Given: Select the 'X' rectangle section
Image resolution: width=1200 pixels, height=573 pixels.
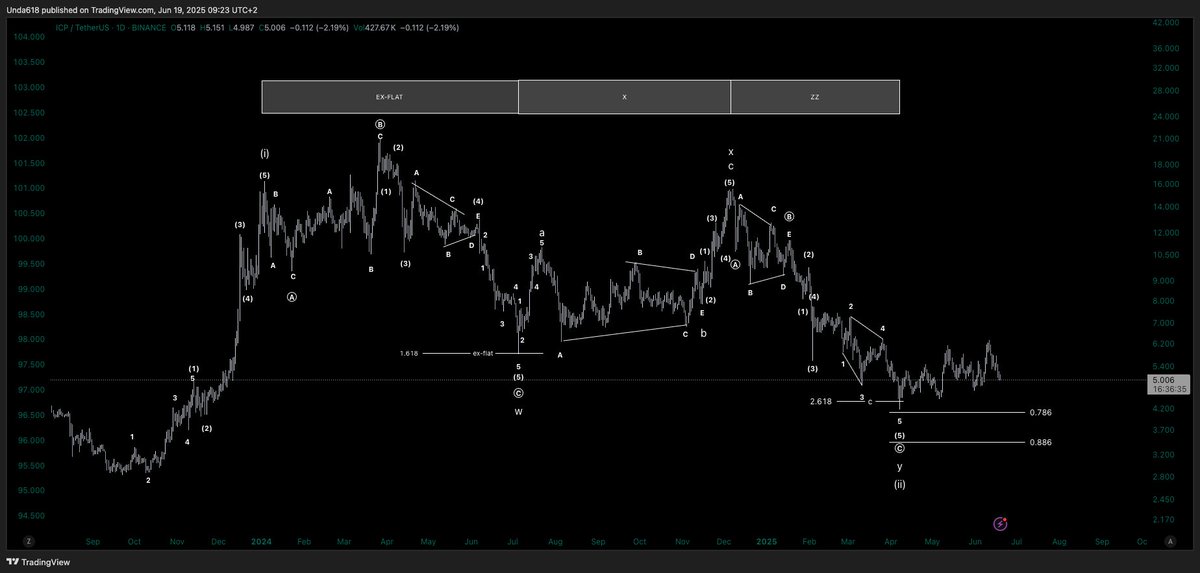Looking at the screenshot, I should coord(624,98).
